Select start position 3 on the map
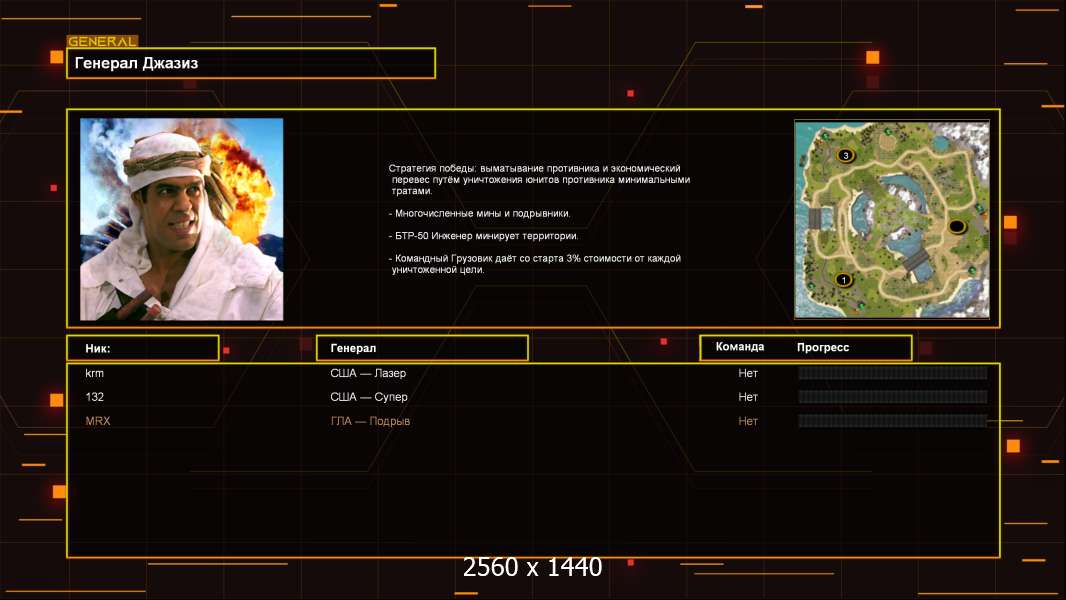 click(x=846, y=156)
